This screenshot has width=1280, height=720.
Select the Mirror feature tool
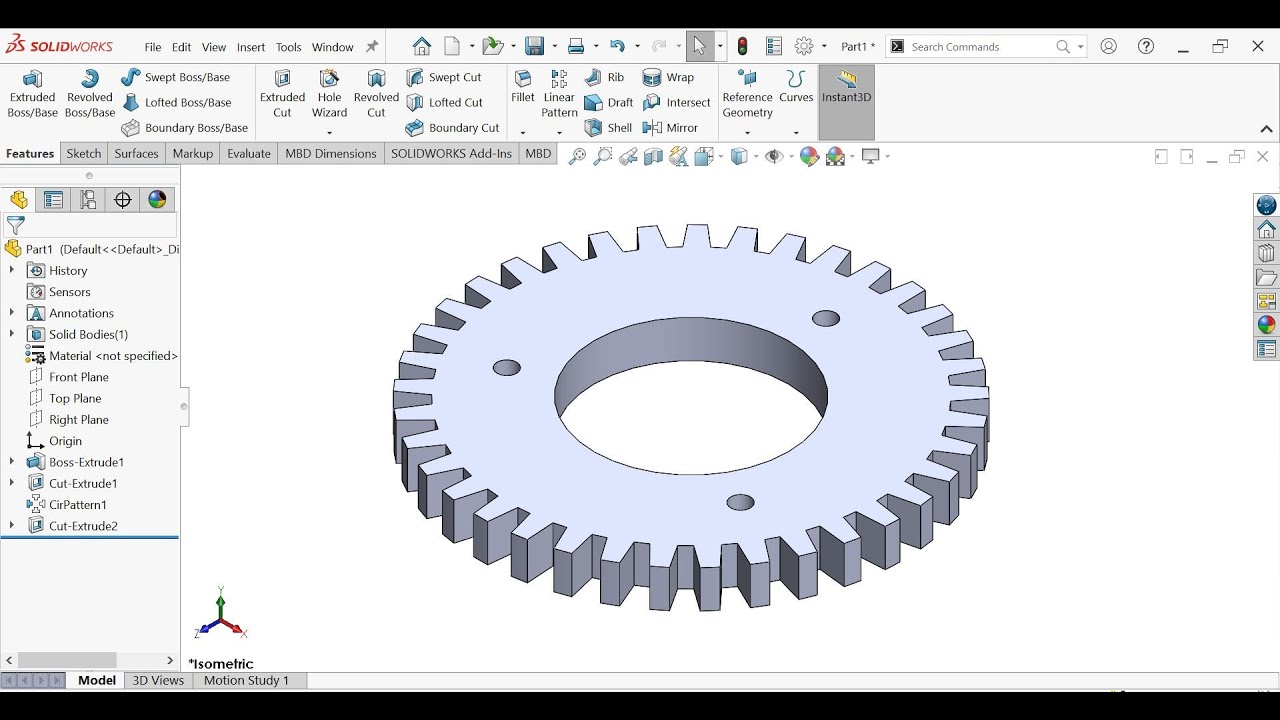click(x=670, y=127)
